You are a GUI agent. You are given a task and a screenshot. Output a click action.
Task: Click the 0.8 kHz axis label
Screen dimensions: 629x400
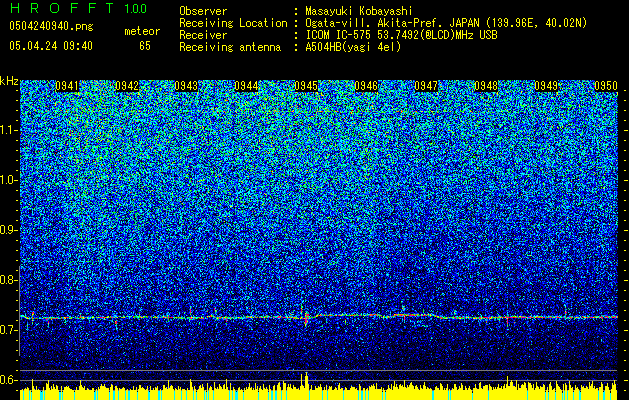pyautogui.click(x=8, y=280)
